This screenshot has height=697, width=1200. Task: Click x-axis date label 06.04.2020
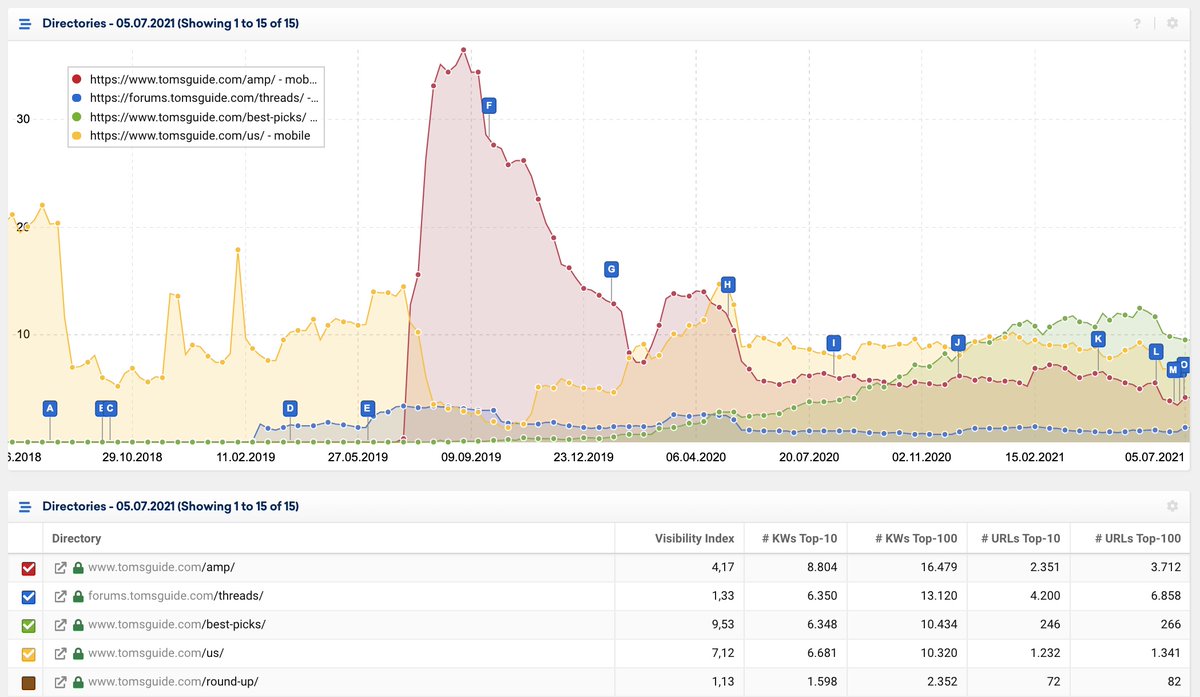coord(696,457)
